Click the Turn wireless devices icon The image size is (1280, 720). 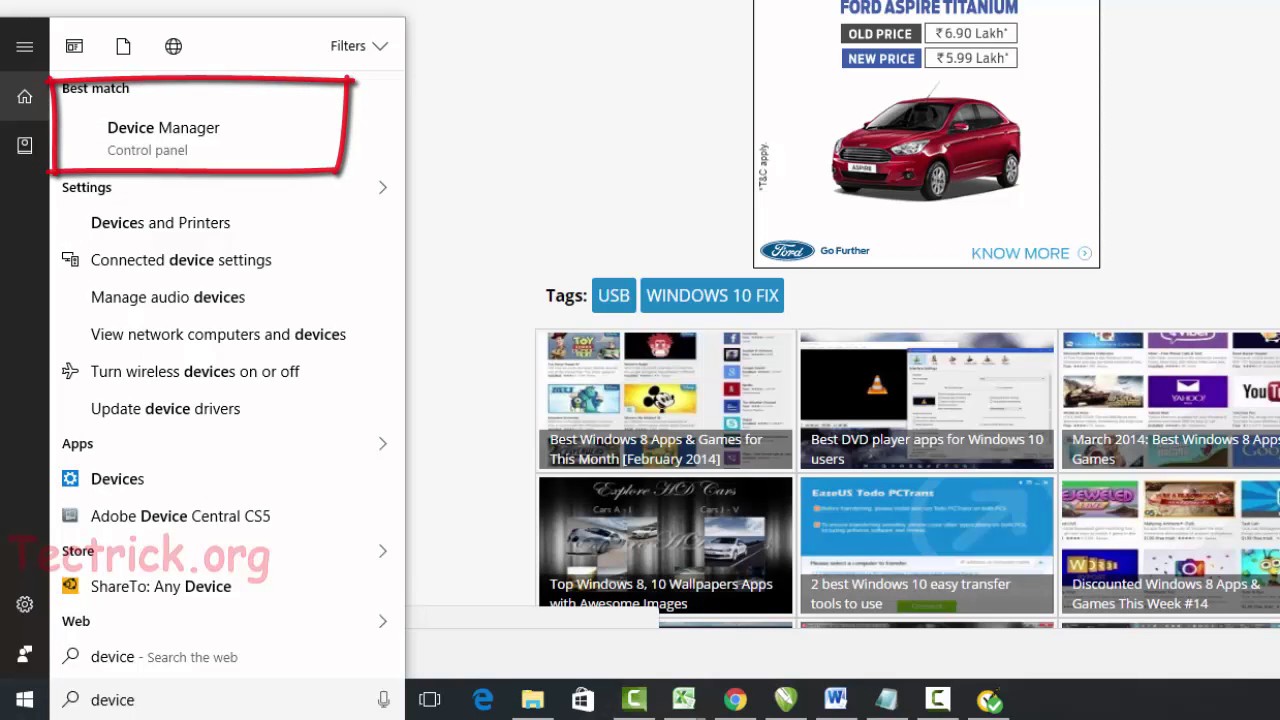coord(70,371)
